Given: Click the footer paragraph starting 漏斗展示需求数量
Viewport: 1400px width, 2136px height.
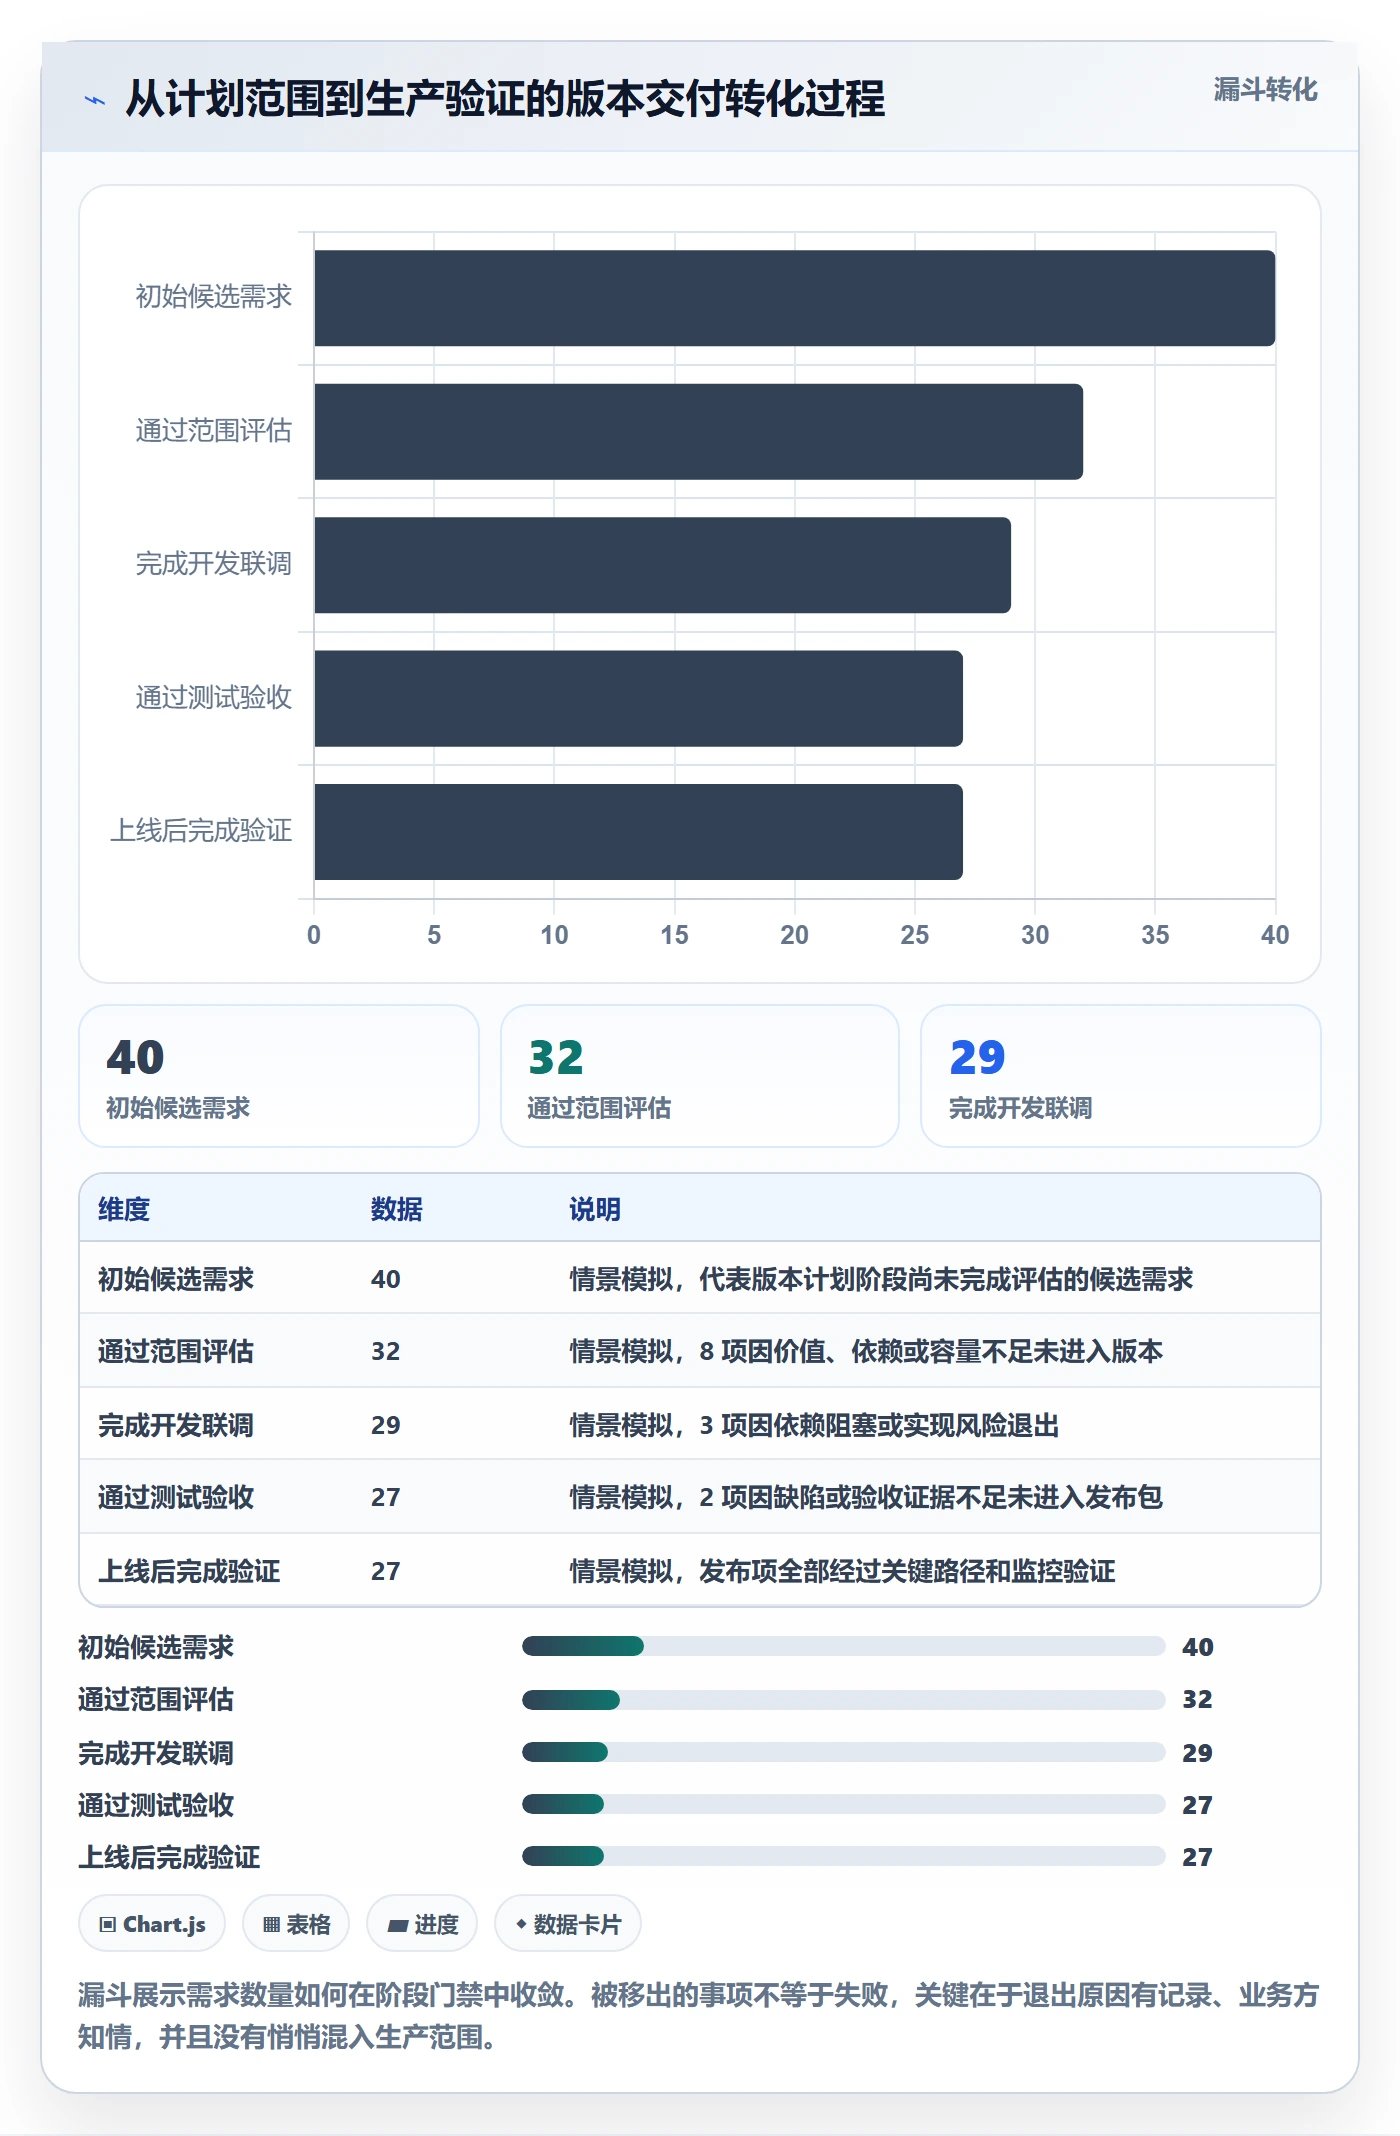Looking at the screenshot, I should tap(699, 2015).
